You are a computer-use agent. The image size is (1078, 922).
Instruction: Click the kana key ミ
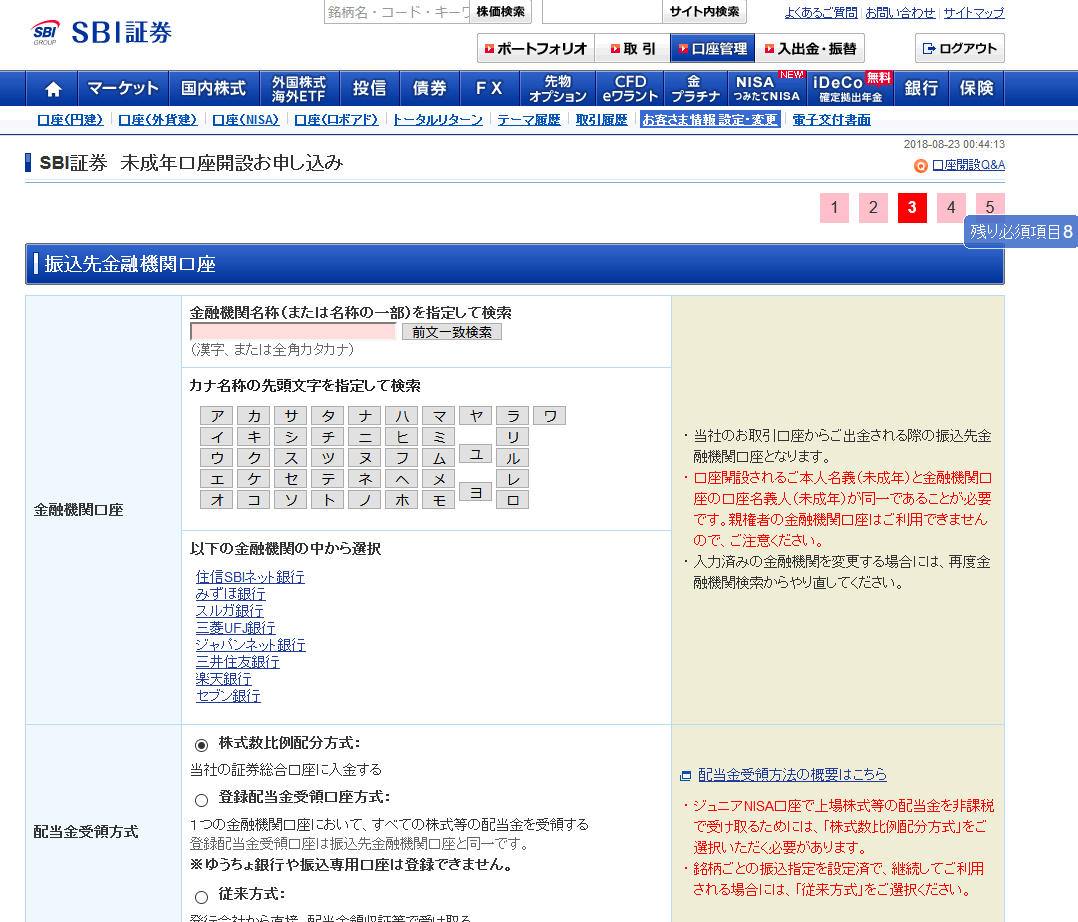point(439,437)
